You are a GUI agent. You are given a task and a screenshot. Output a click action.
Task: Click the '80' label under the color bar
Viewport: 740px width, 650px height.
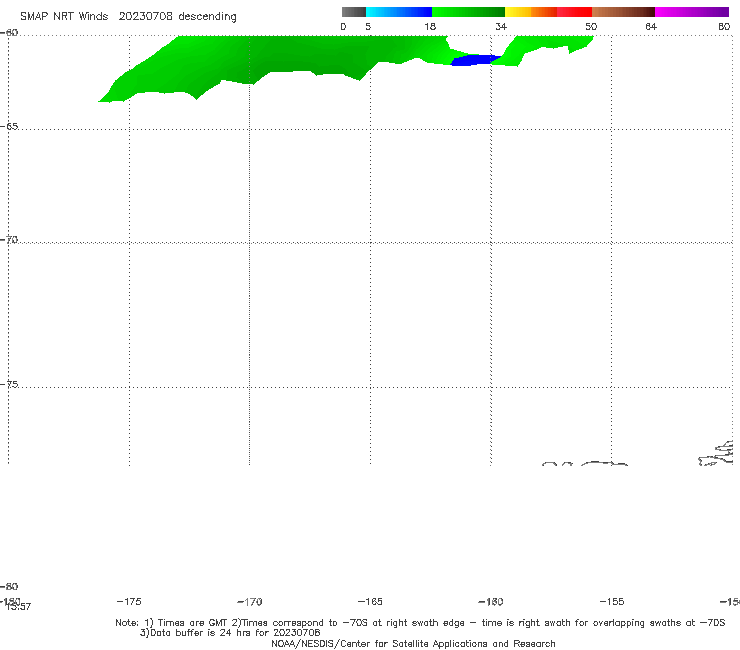(x=724, y=26)
